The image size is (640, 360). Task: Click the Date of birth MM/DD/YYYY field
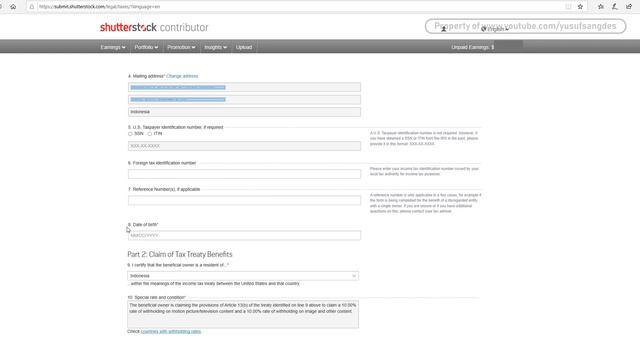244,236
